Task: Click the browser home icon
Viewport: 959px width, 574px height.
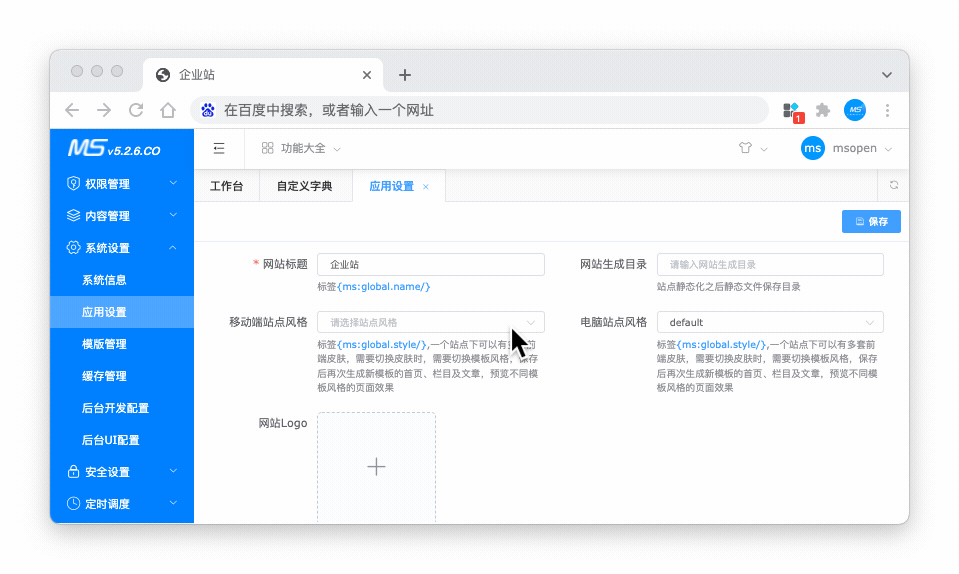Action: (168, 110)
